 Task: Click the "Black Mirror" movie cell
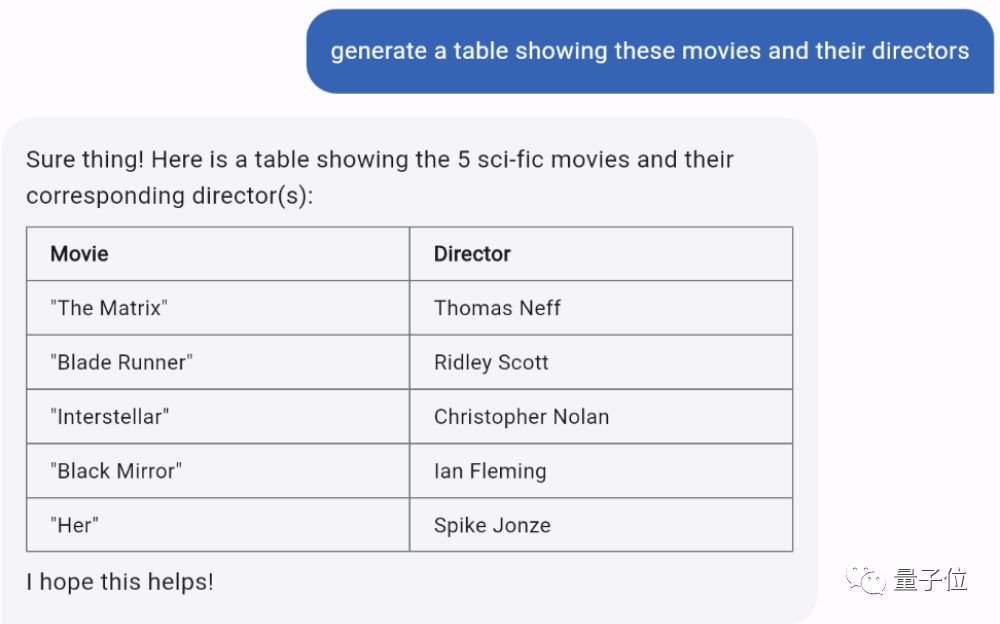click(116, 471)
